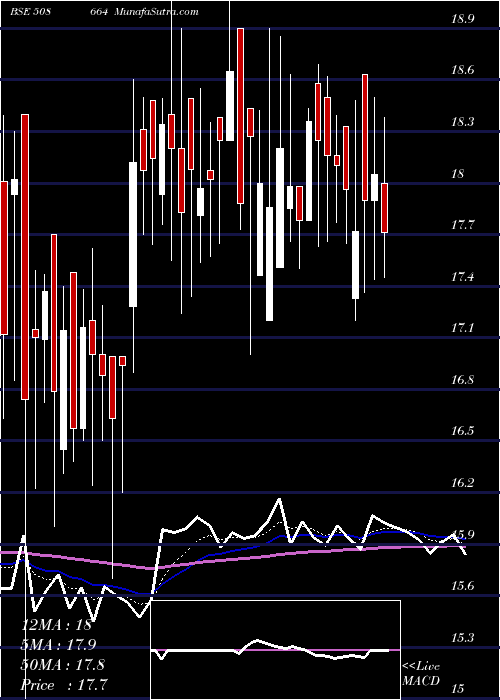Click inside the MACD inset chart

(276, 650)
